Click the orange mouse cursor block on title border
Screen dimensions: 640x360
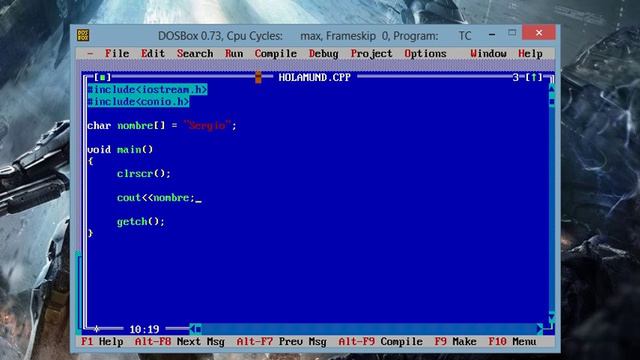(x=258, y=77)
